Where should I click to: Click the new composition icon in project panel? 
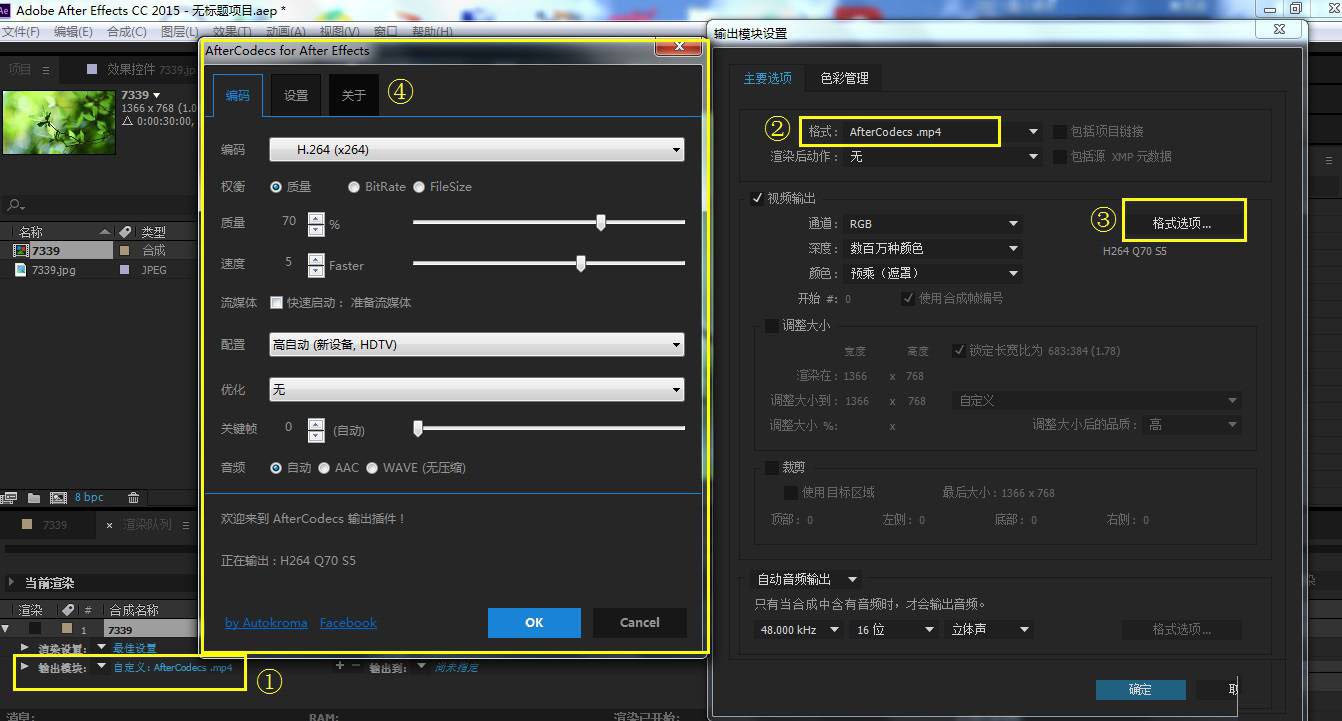coord(58,497)
